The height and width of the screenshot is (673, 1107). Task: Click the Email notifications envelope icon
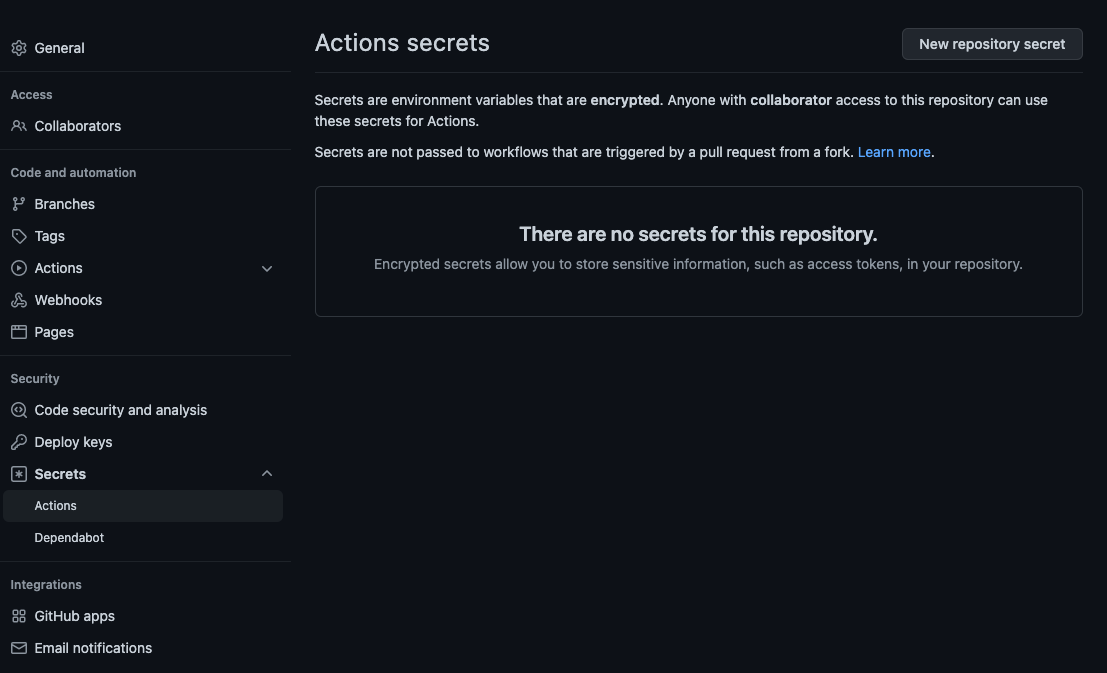click(17, 648)
